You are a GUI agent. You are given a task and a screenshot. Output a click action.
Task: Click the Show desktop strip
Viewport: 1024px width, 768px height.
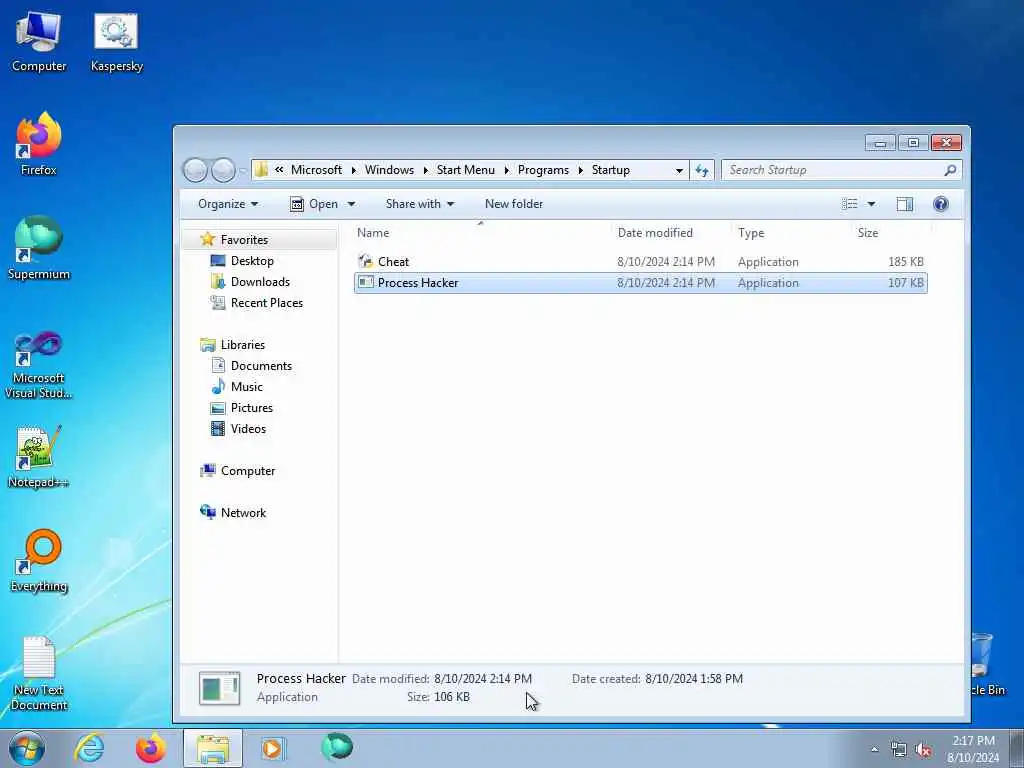click(x=1017, y=748)
